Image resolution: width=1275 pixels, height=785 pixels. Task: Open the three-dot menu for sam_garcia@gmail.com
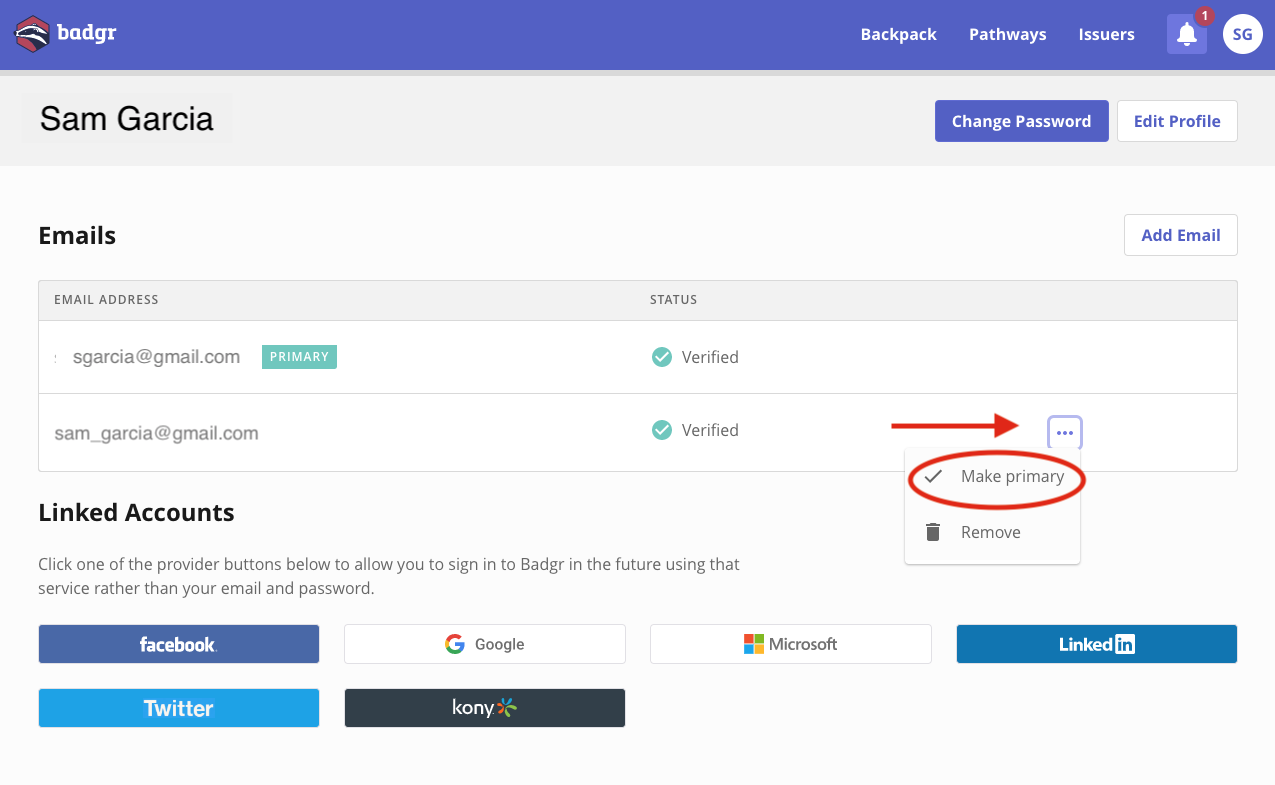[x=1065, y=433]
